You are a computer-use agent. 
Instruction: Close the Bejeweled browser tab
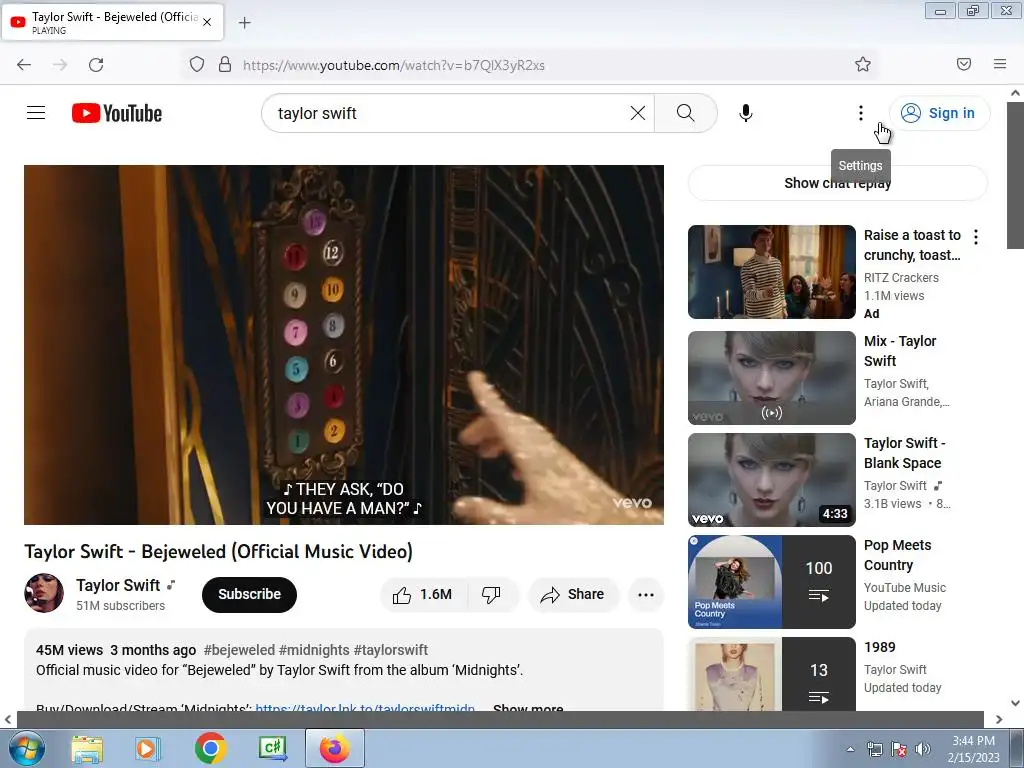(207, 22)
